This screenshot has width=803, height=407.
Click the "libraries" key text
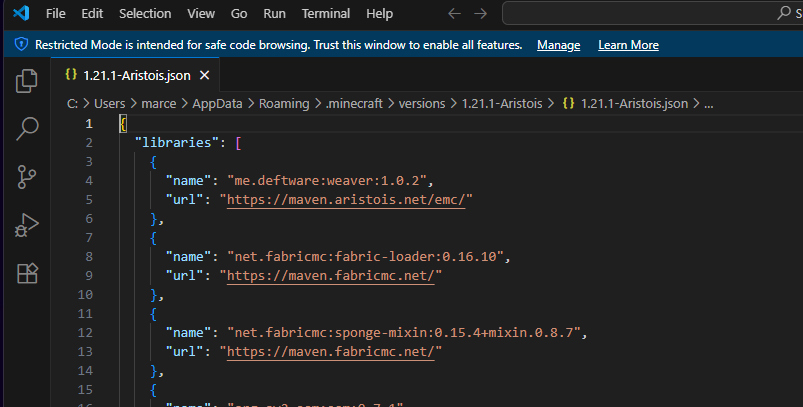pyautogui.click(x=177, y=142)
